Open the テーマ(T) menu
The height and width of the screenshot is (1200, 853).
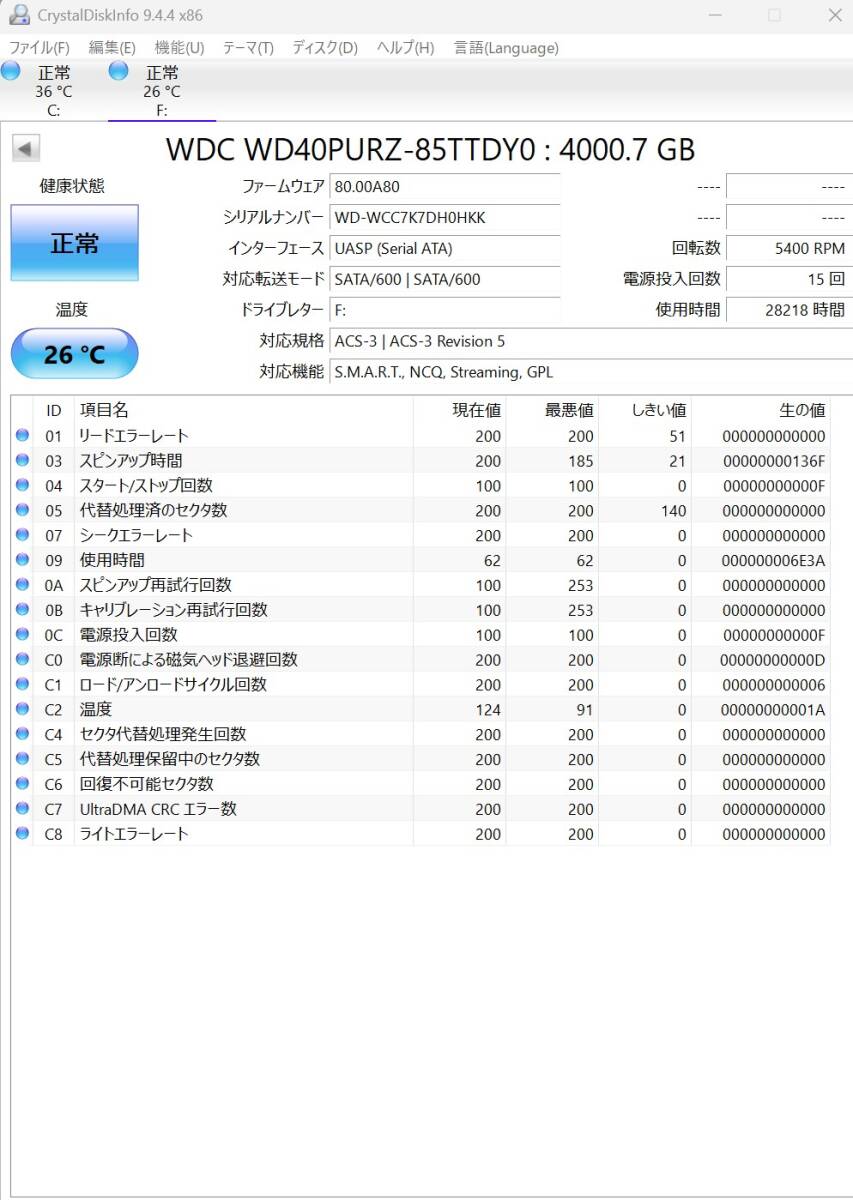[248, 47]
